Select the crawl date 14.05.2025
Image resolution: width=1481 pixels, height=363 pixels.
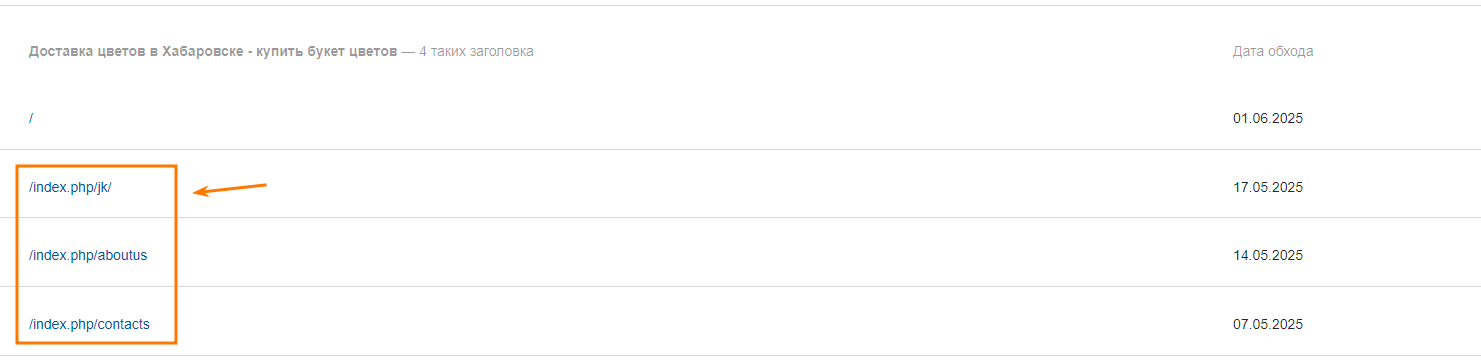[x=1268, y=255]
